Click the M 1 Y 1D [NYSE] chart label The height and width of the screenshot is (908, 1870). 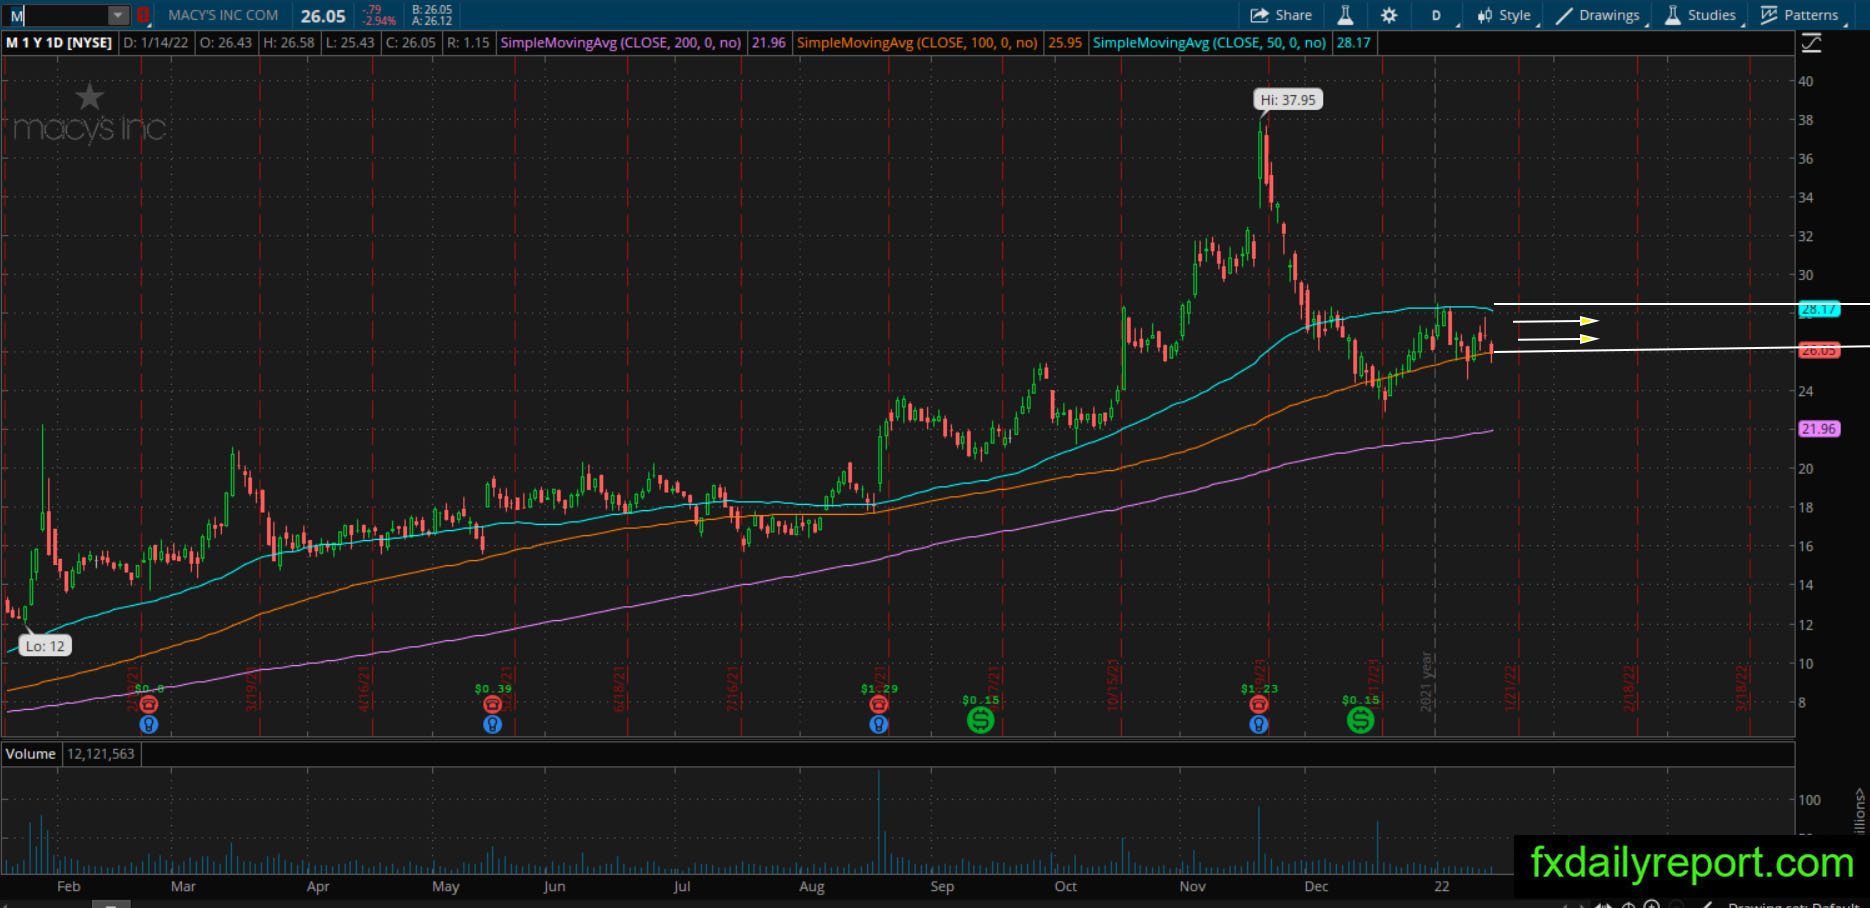click(59, 43)
